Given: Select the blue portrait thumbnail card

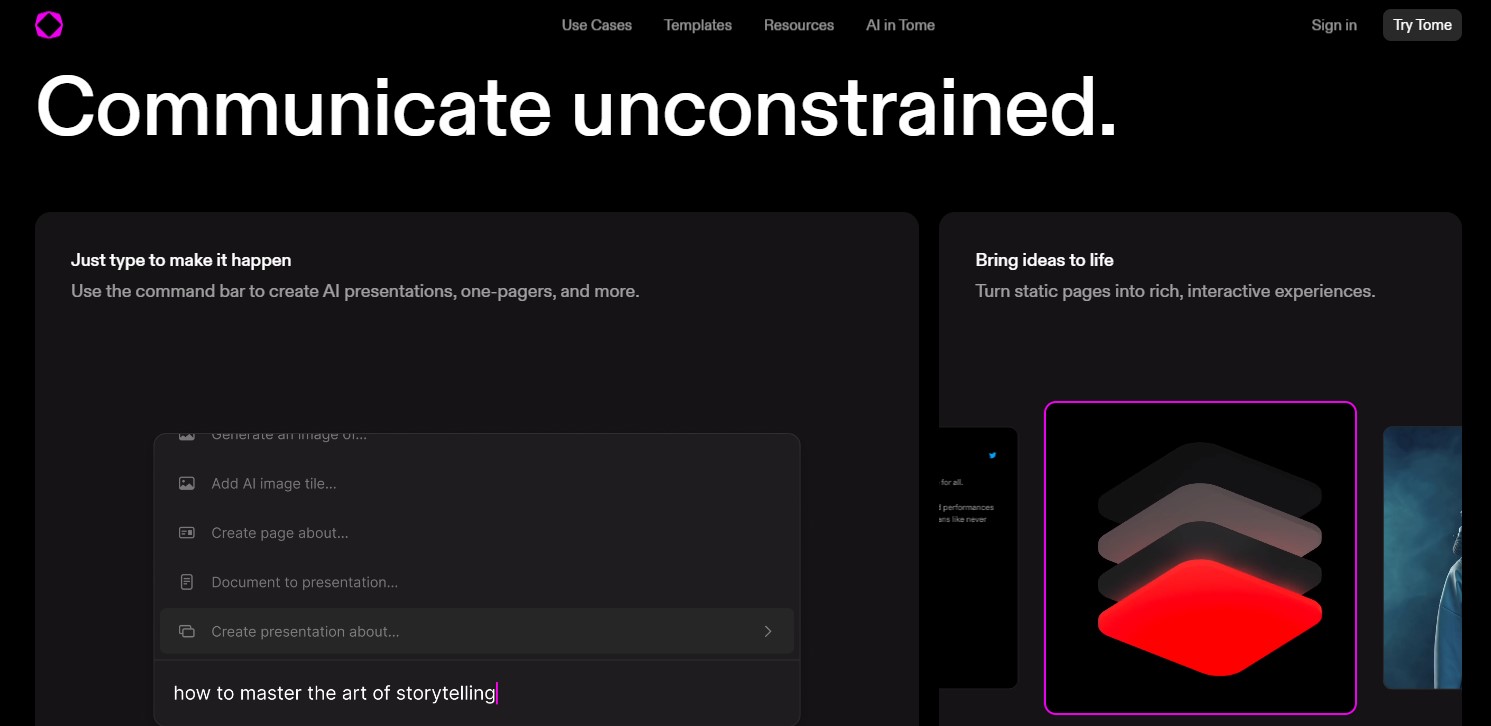Looking at the screenshot, I should point(1422,558).
